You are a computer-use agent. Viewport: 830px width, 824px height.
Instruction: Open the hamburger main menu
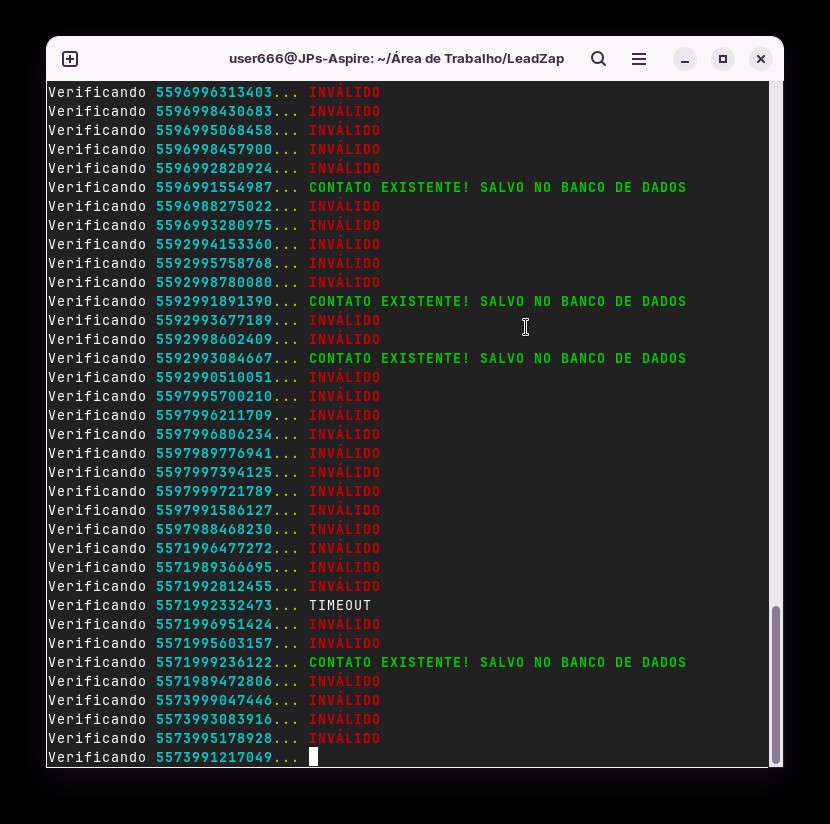tap(639, 59)
